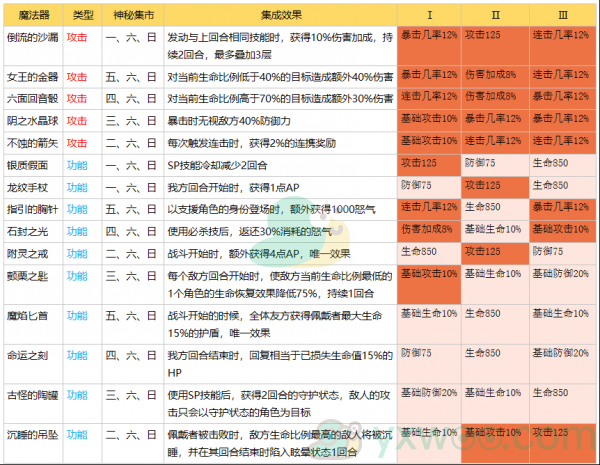Click the '五、六、日' market days for 女王的金器

[131, 77]
